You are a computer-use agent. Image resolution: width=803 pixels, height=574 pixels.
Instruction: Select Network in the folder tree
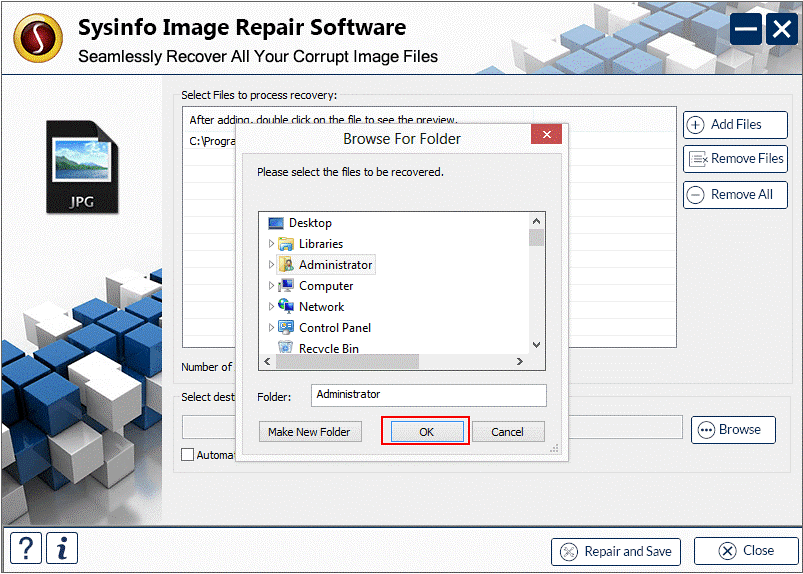(322, 307)
